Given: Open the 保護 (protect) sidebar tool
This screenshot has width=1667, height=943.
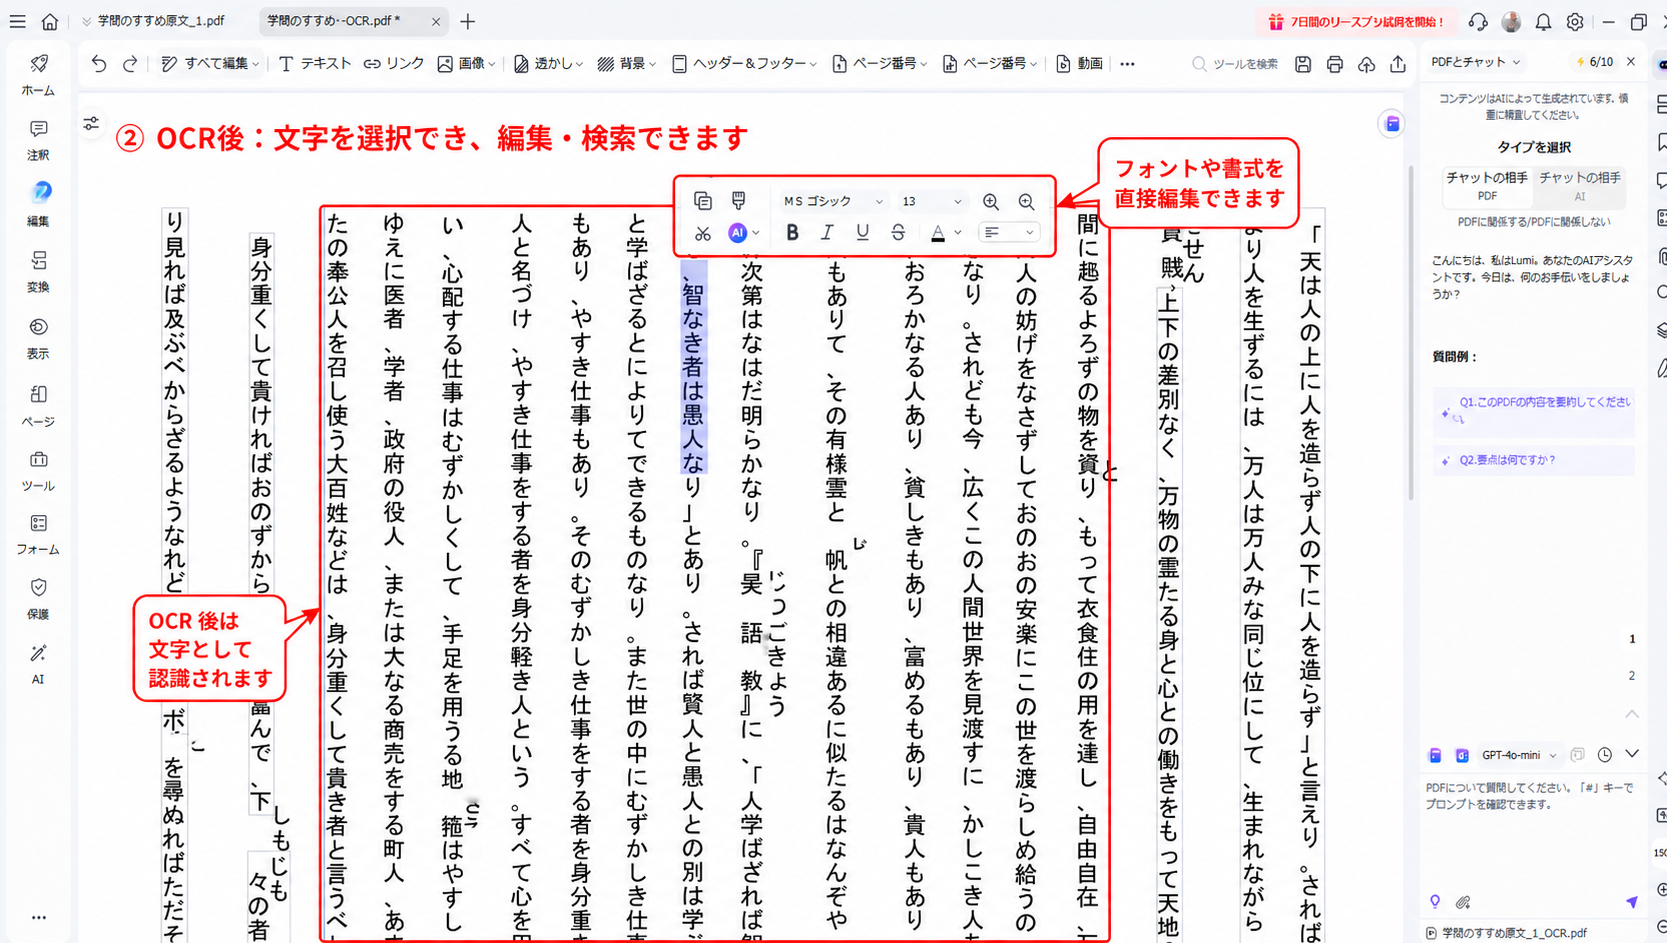Looking at the screenshot, I should point(38,599).
